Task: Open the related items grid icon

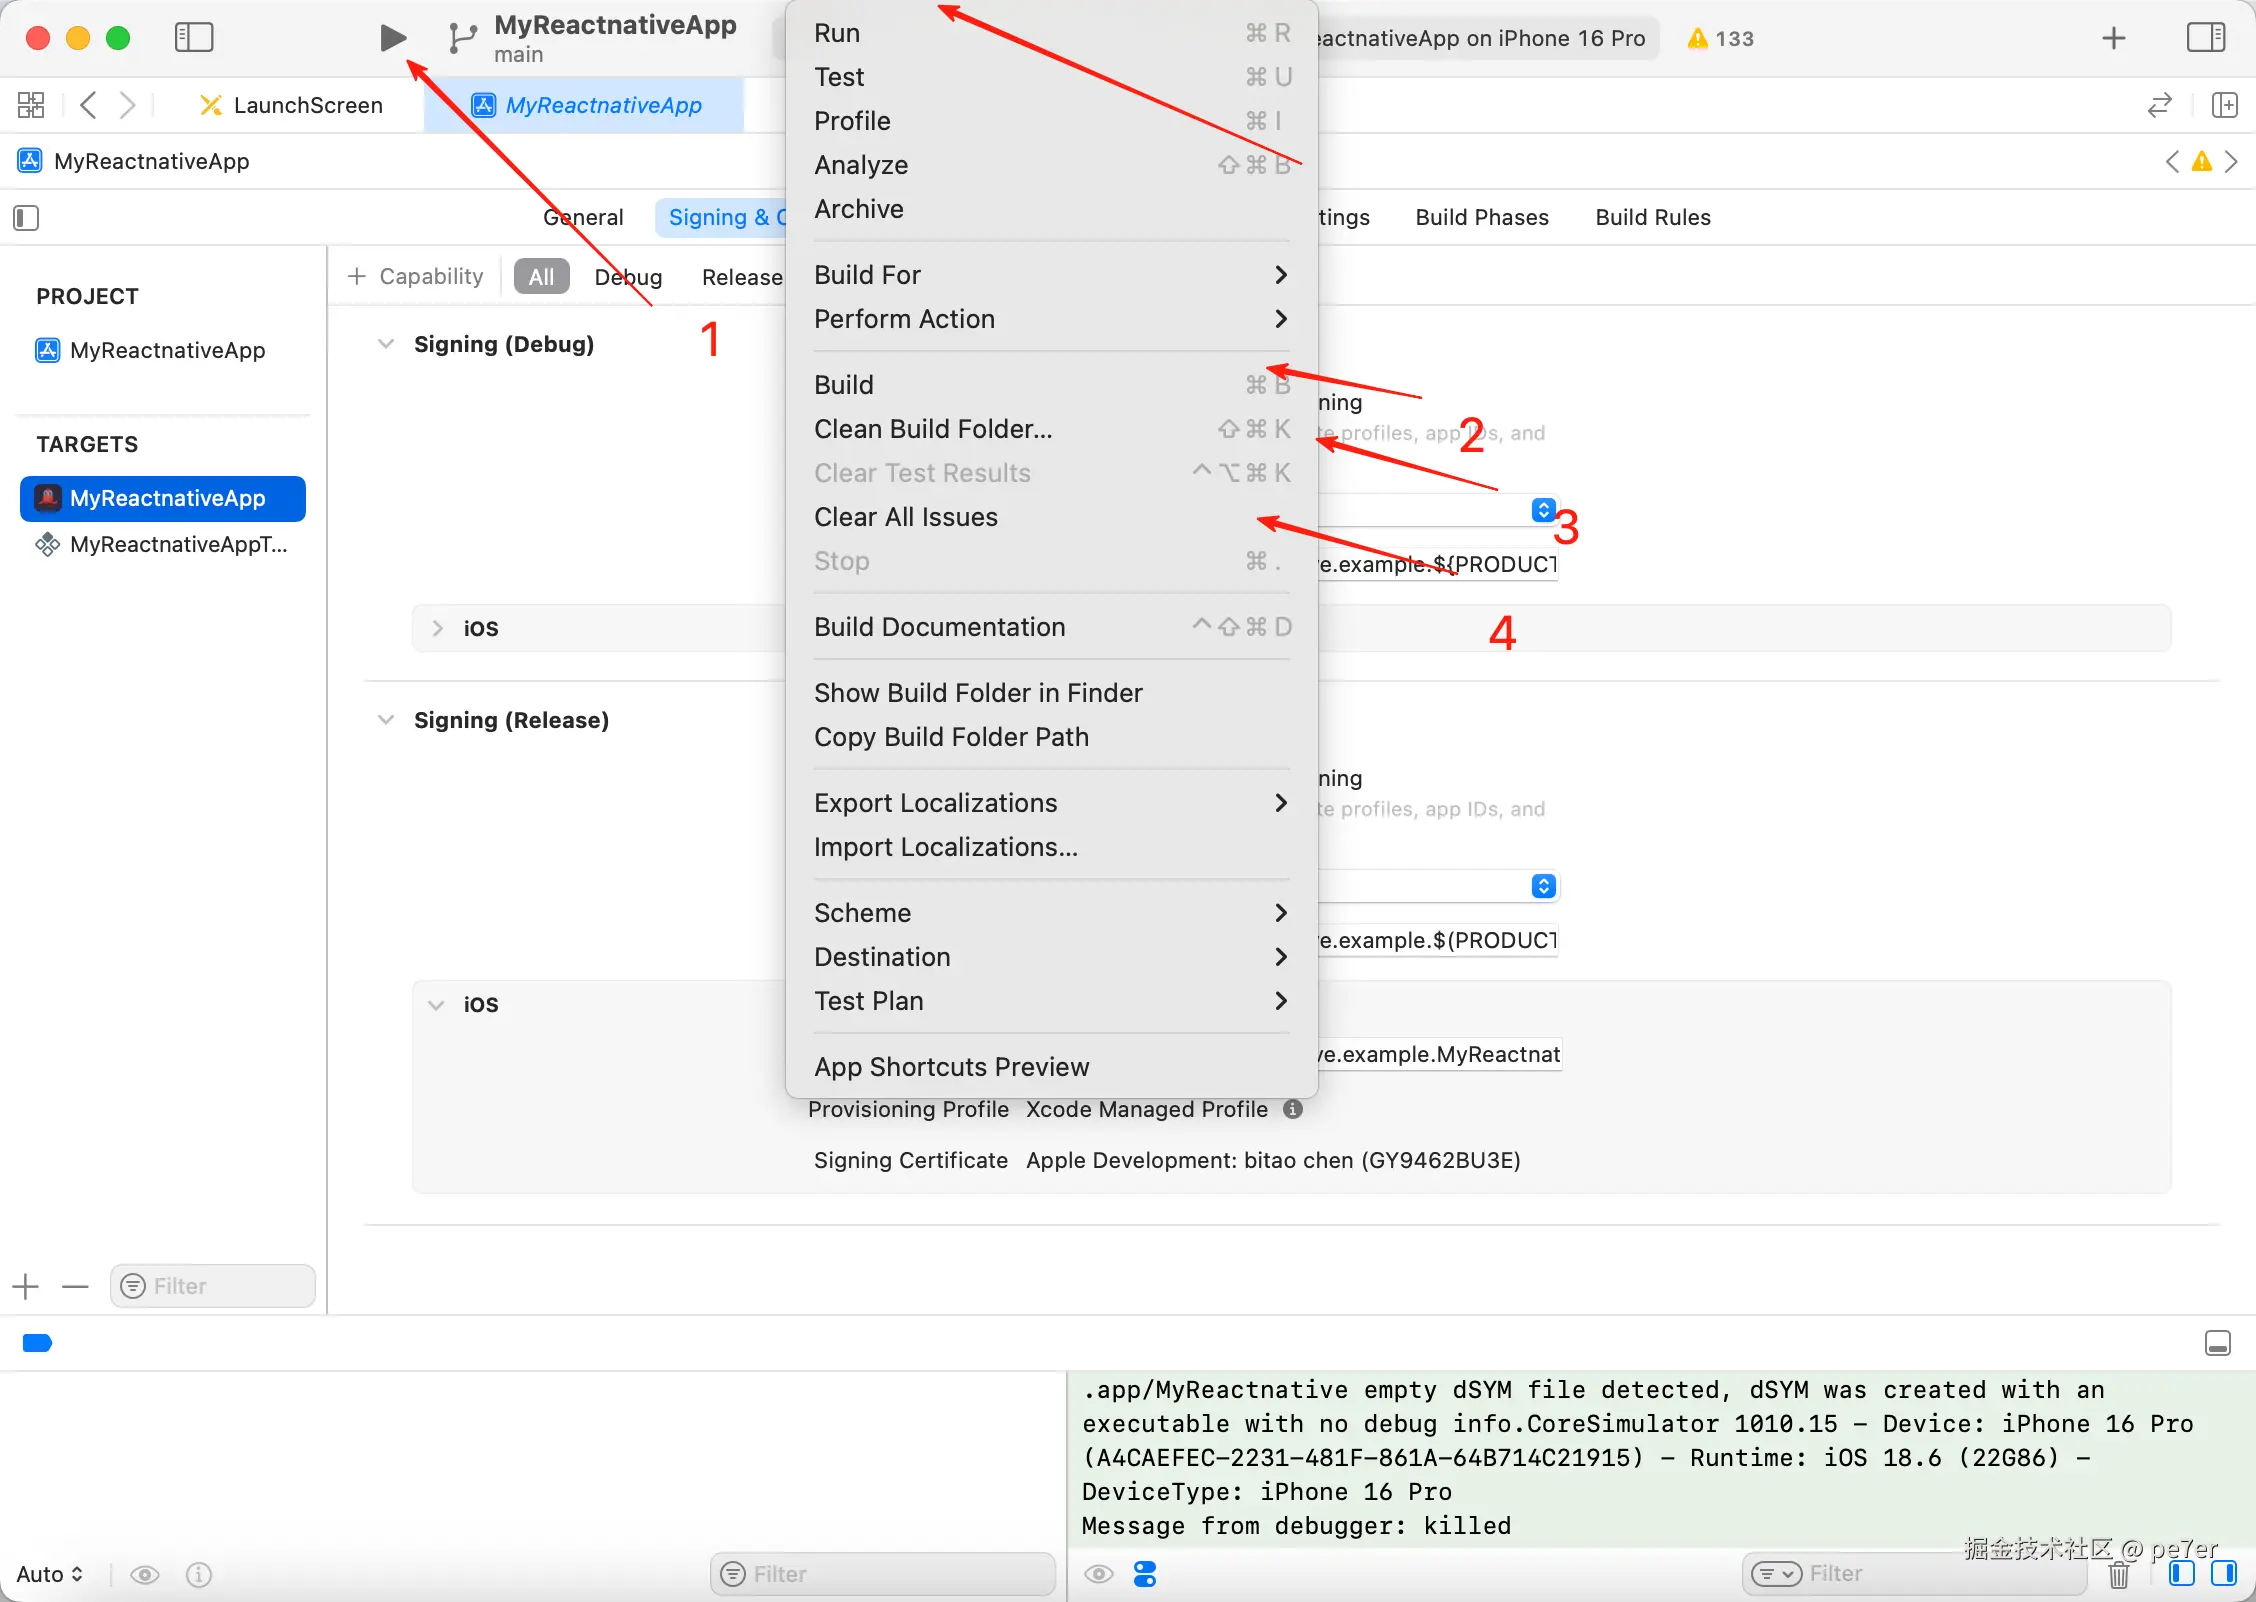Action: 31,105
